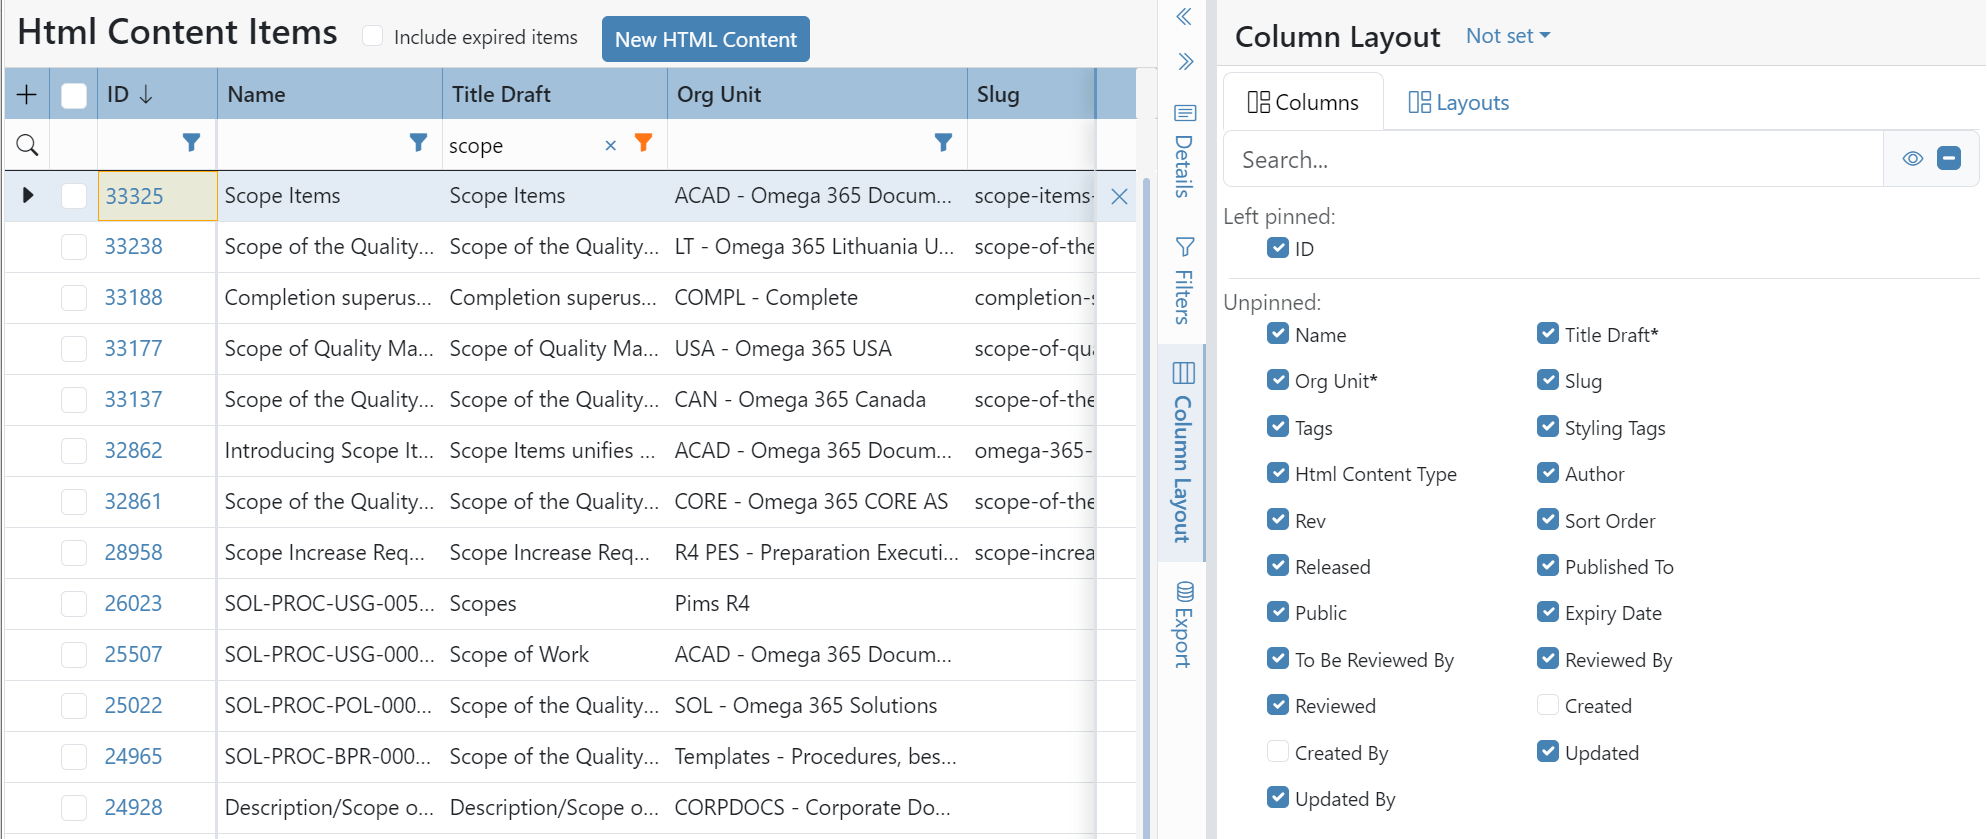1987x839 pixels.
Task: Uncheck the Updated By column checkbox
Action: coord(1277,798)
